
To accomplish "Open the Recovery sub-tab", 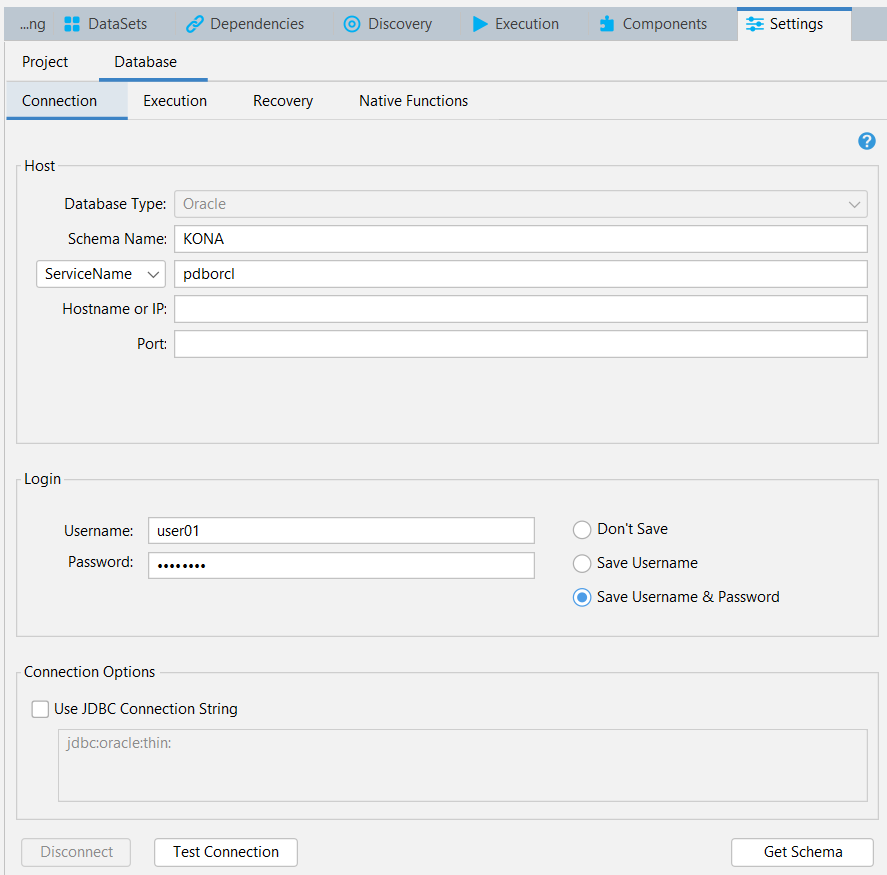I will coord(283,101).
